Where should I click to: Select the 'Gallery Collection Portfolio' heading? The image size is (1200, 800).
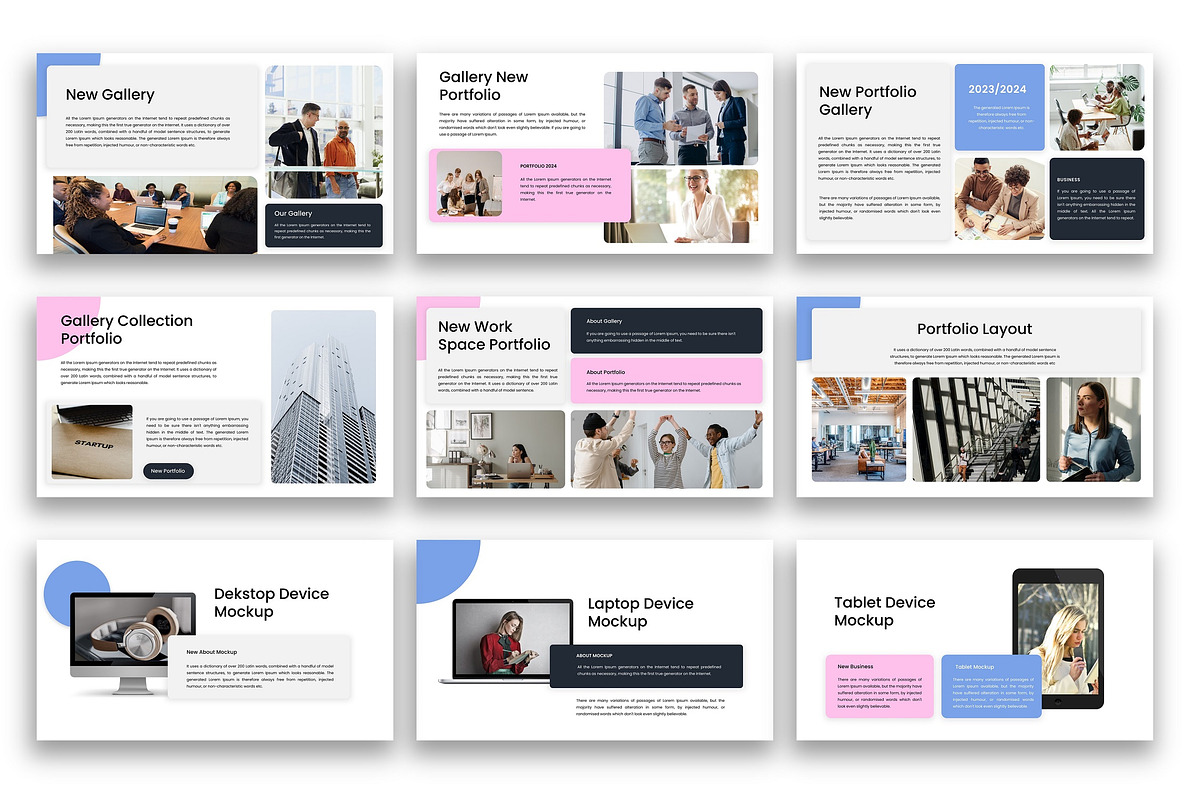127,330
